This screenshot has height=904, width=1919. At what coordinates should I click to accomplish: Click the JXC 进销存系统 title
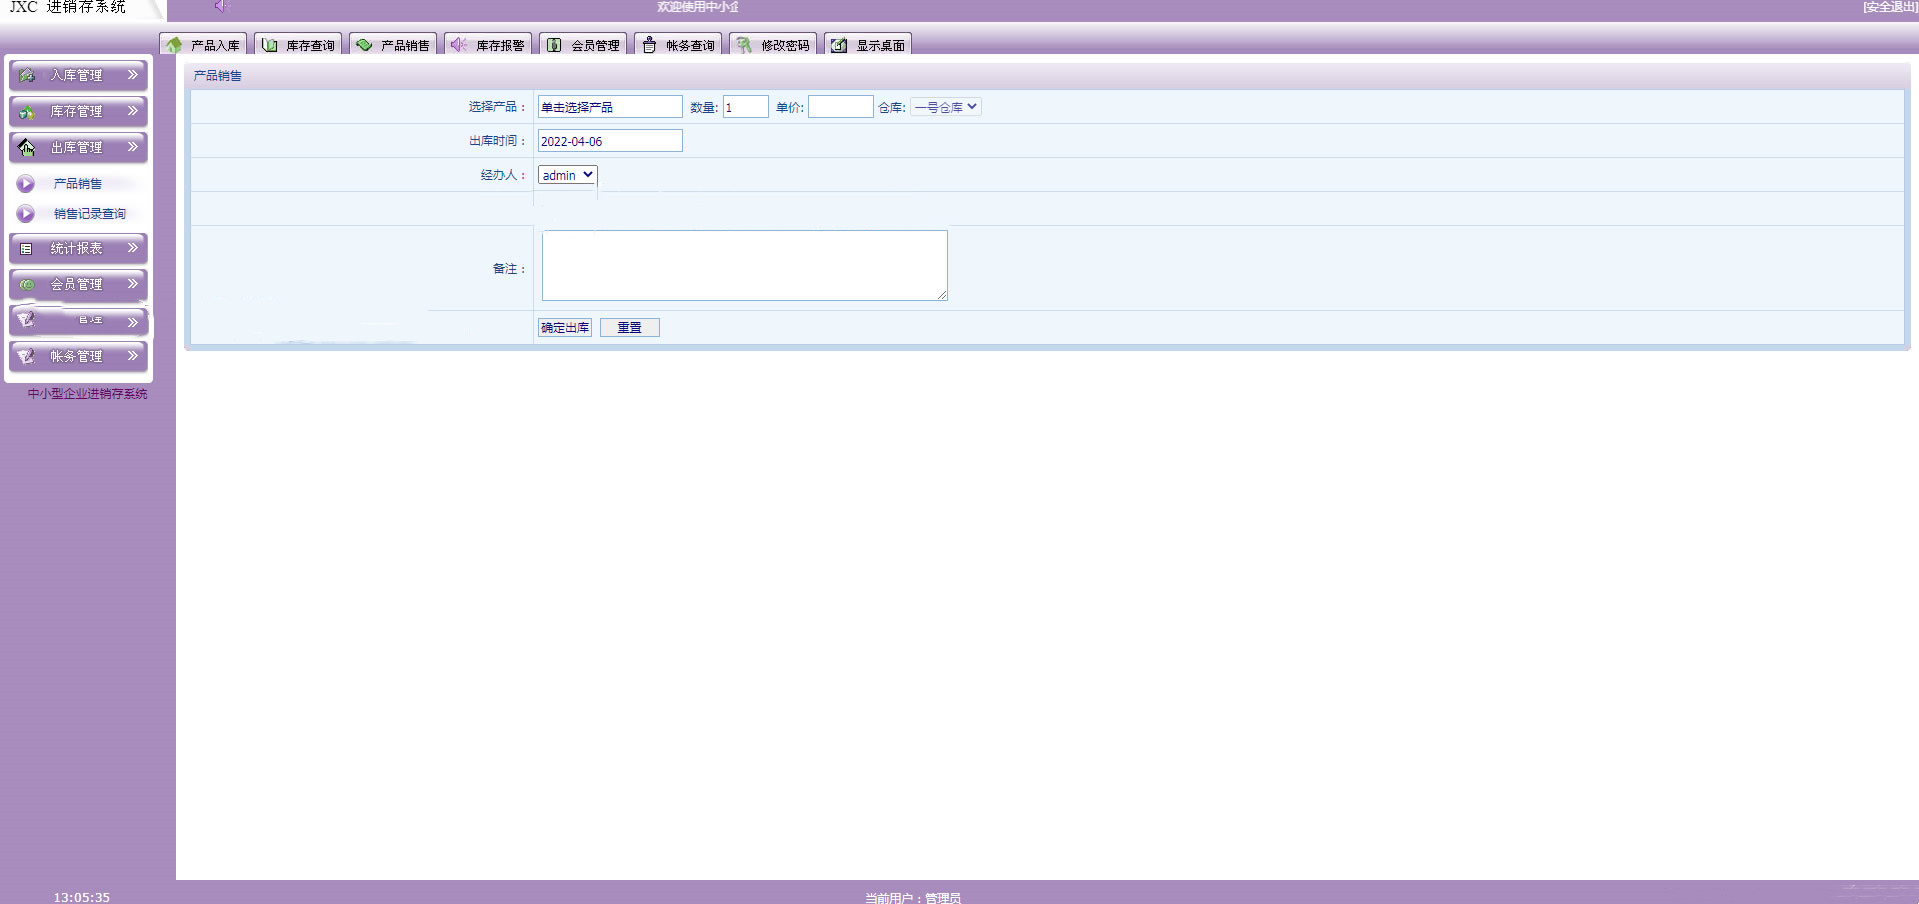68,7
